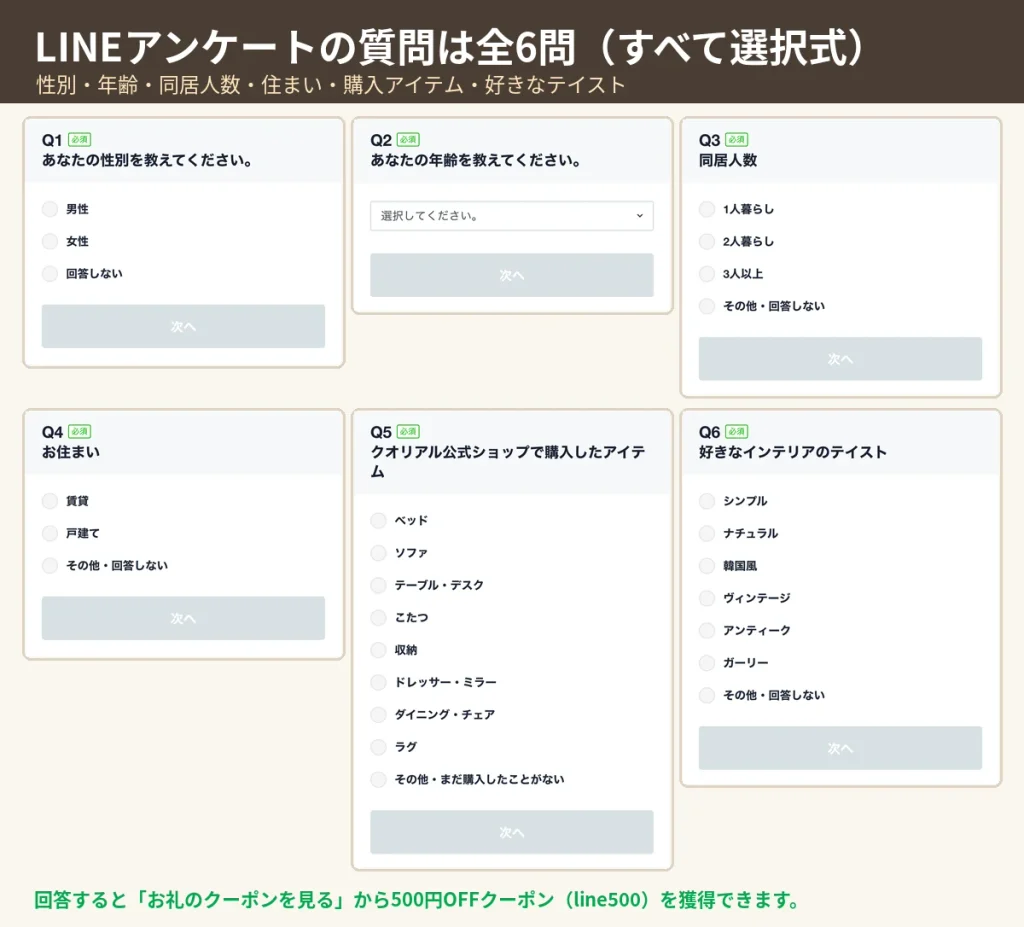This screenshot has height=927, width=1024.
Task: Select その他・回答しない in the Q4 card
Action: tap(50, 566)
